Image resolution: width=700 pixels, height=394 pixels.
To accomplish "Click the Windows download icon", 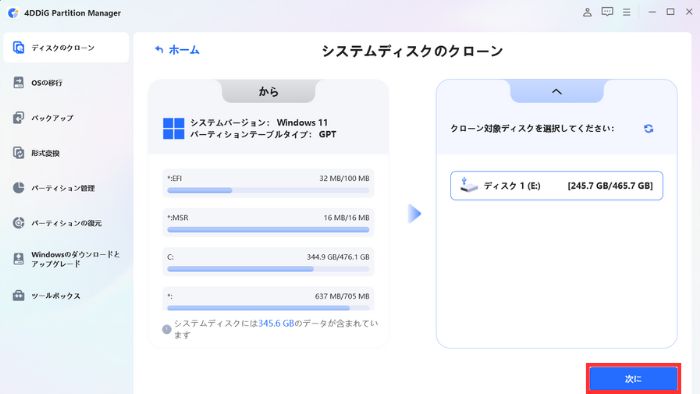I will click(18, 259).
